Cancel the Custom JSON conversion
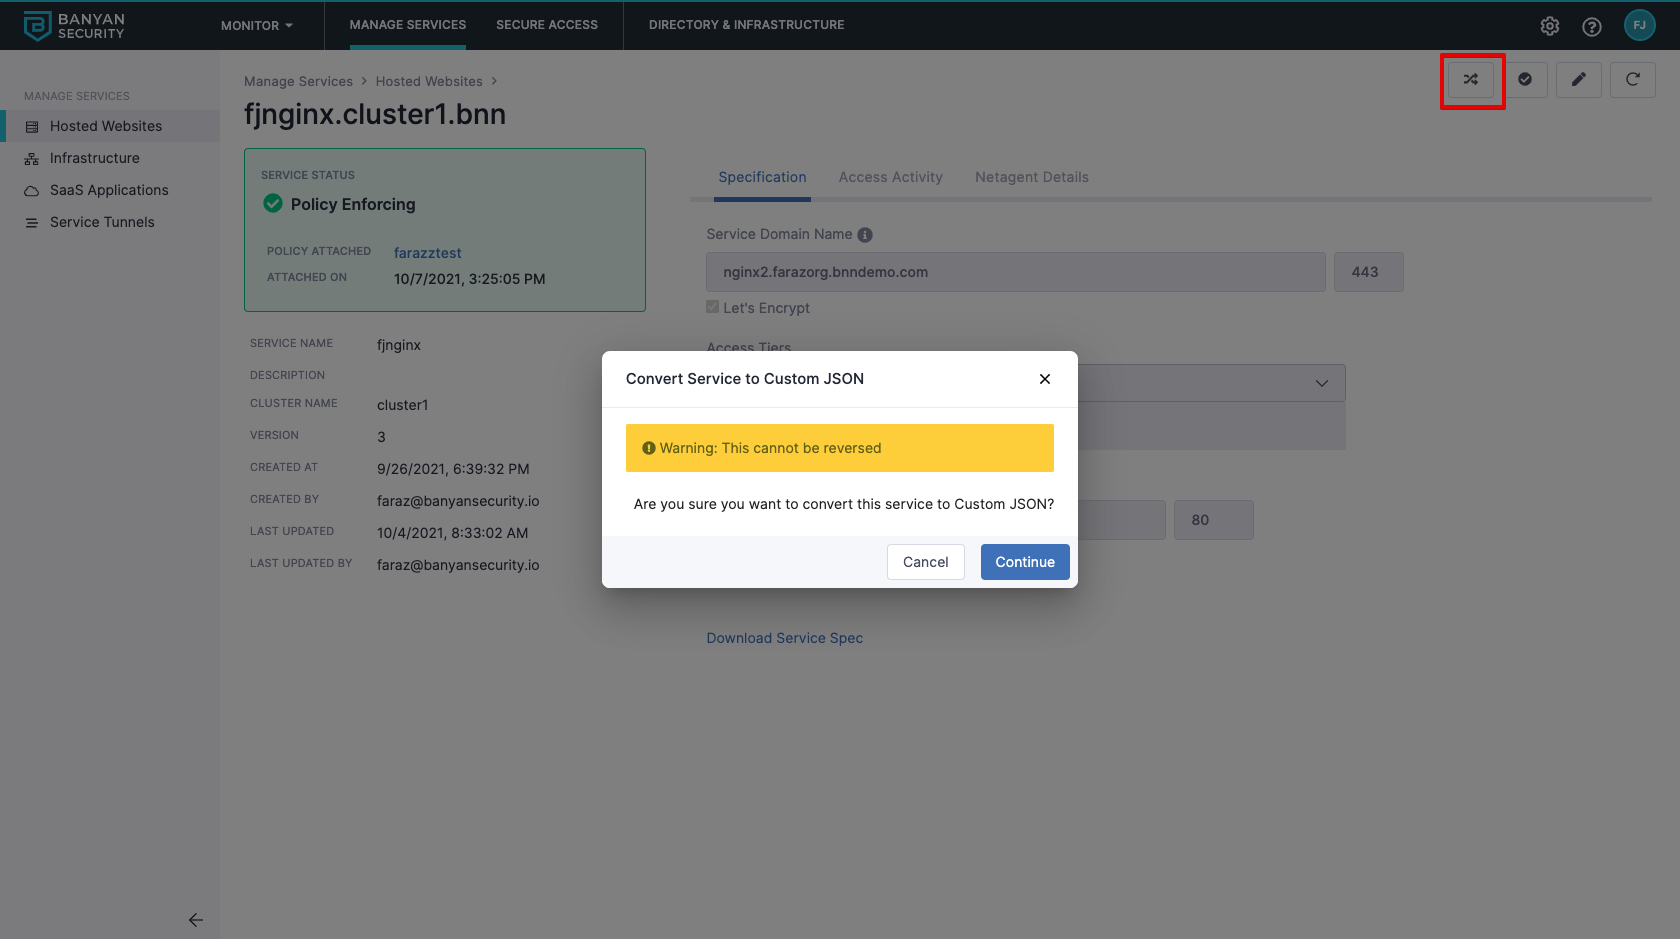The width and height of the screenshot is (1680, 939). point(925,562)
